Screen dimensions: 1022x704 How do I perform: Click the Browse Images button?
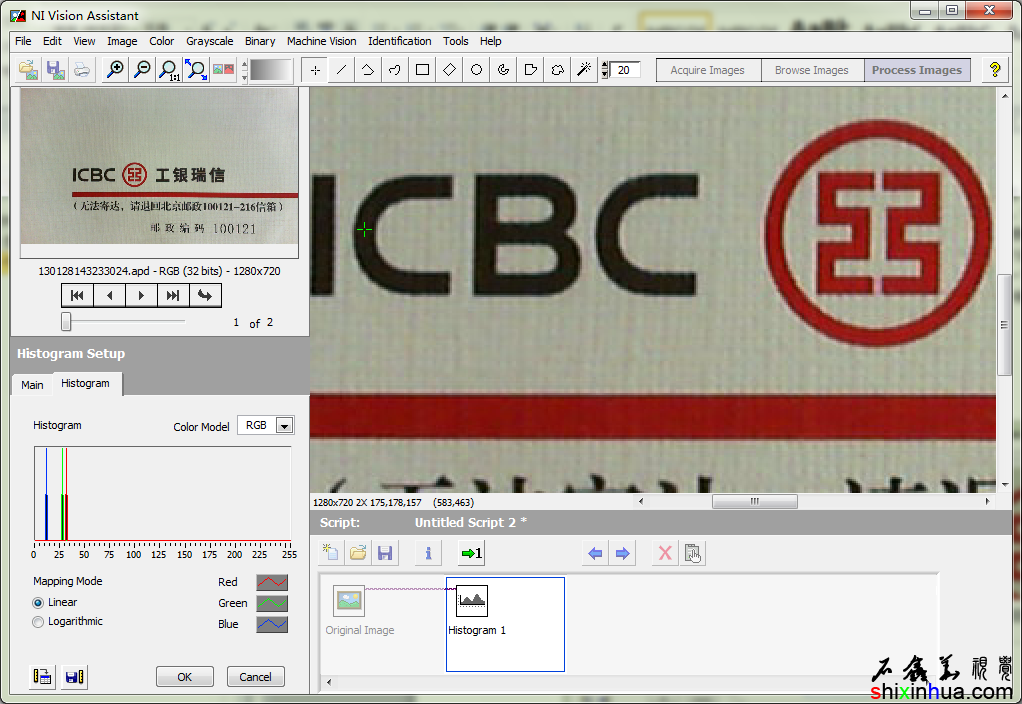pyautogui.click(x=811, y=70)
